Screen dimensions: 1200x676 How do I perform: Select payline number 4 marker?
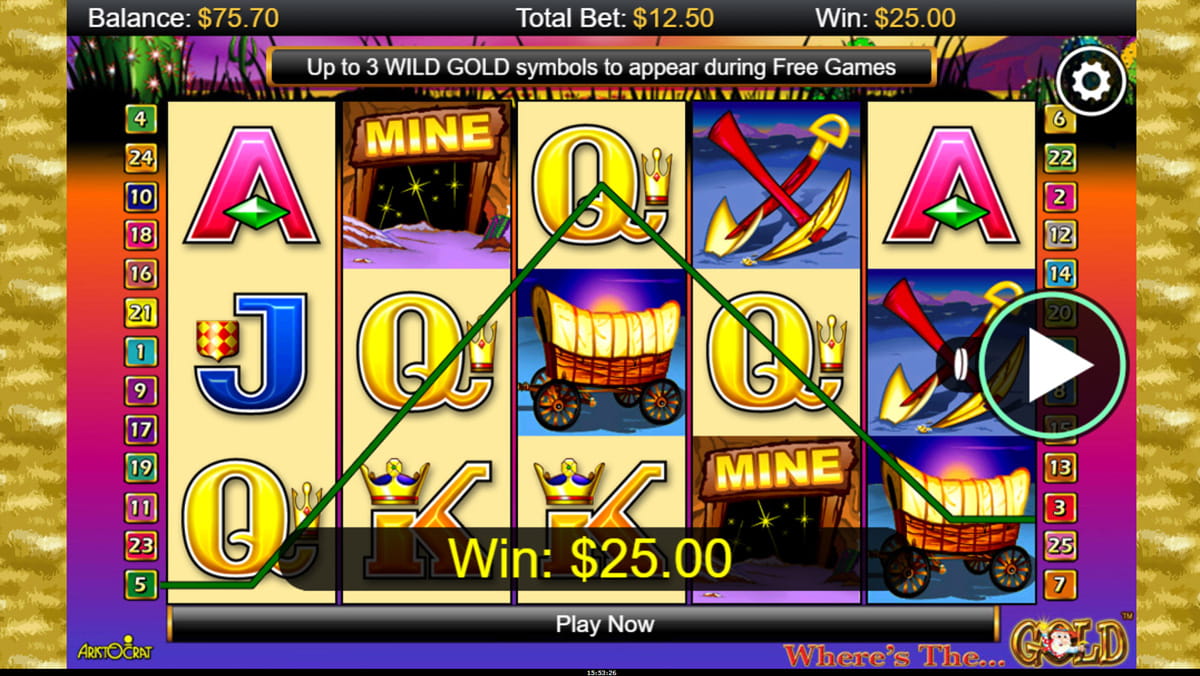[x=141, y=120]
